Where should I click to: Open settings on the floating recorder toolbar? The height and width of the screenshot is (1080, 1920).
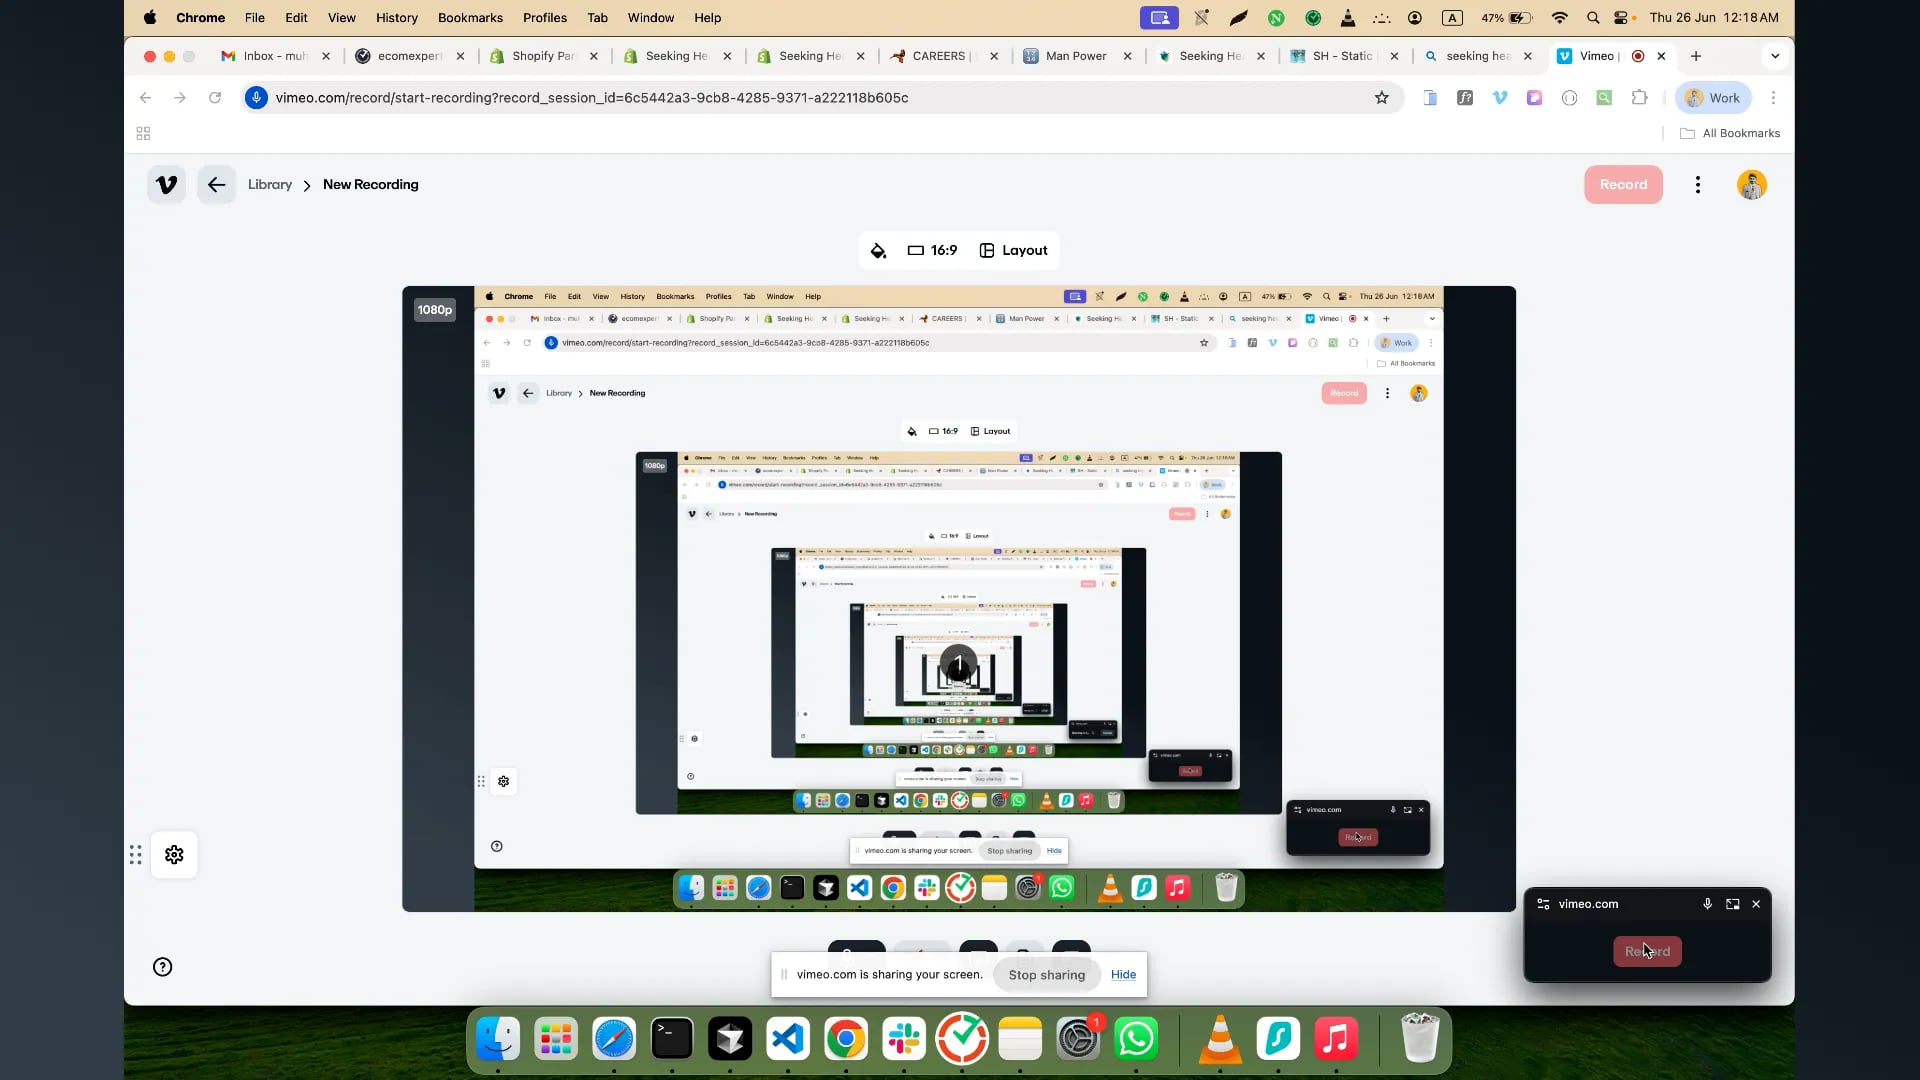[x=174, y=855]
